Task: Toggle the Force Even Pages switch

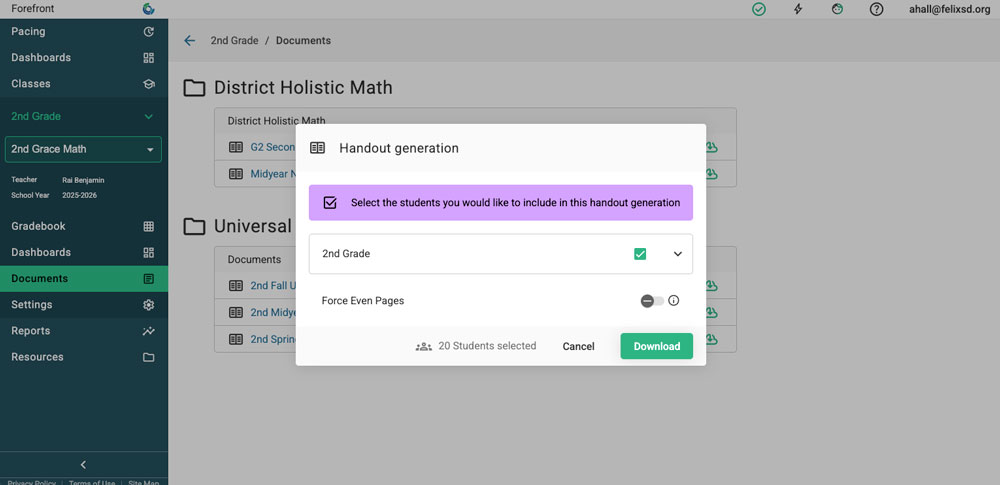Action: point(652,300)
